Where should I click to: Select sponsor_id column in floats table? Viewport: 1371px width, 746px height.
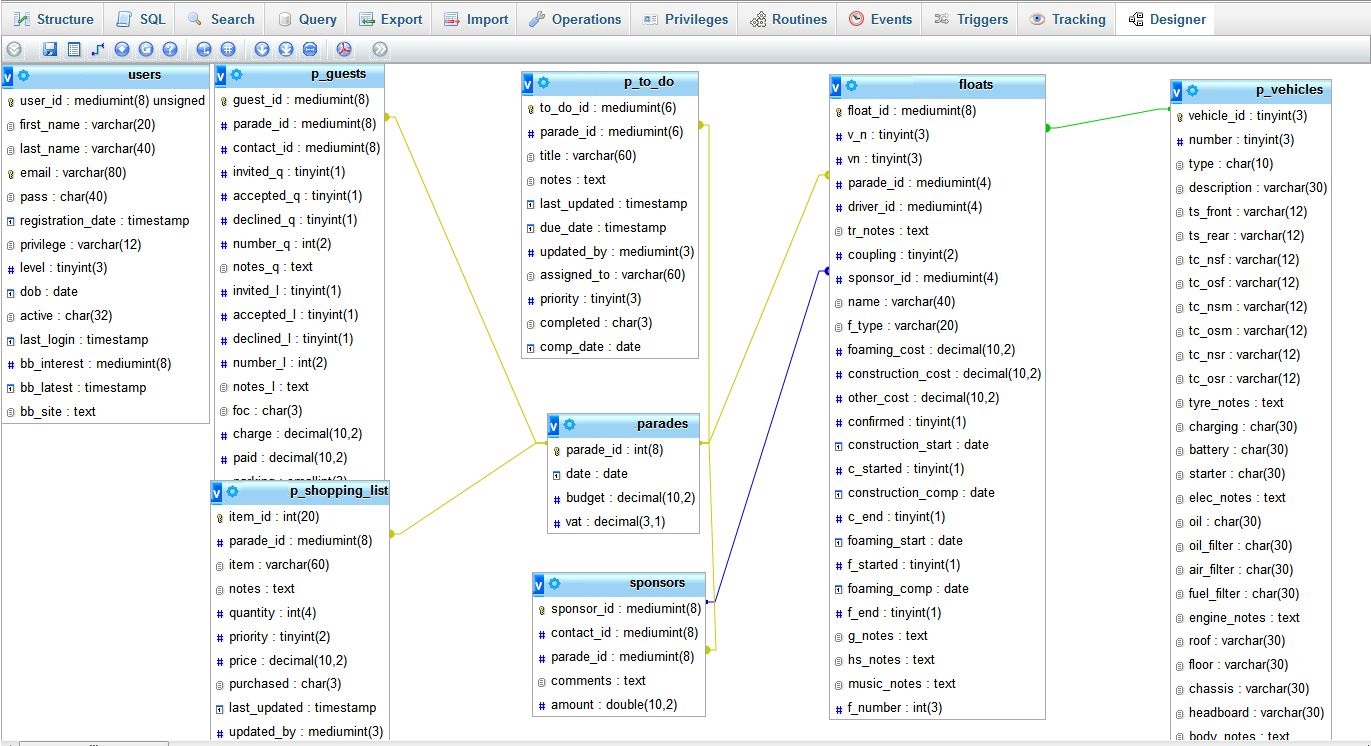point(922,278)
